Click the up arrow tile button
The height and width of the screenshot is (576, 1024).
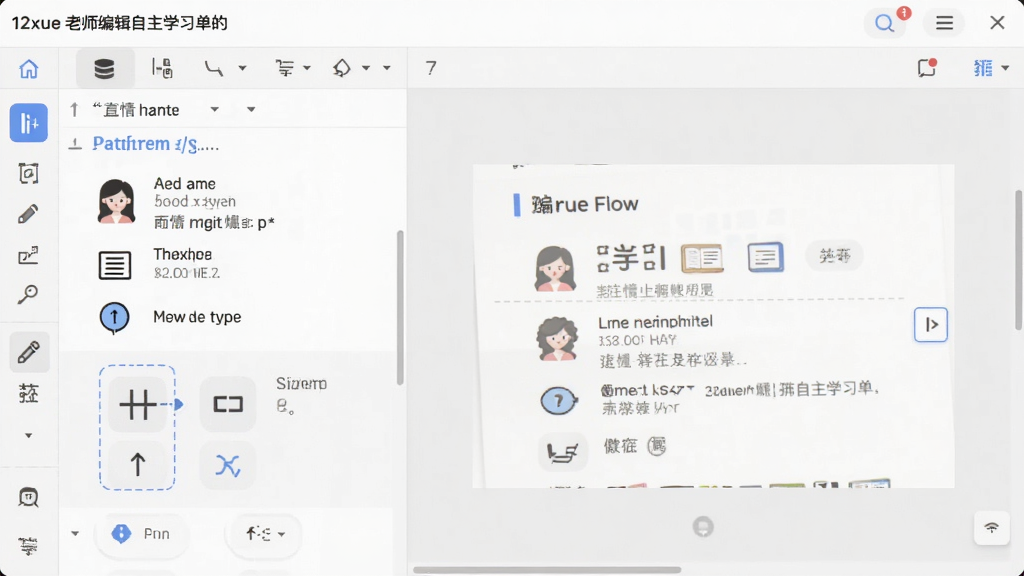click(137, 465)
